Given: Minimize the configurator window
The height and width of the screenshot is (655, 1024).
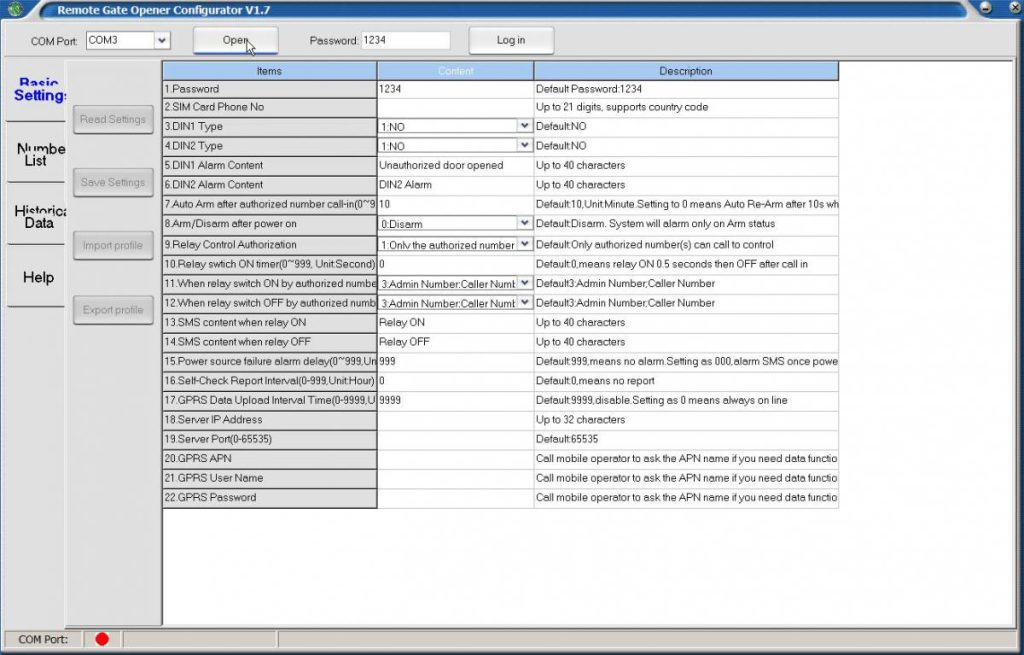Looking at the screenshot, I should point(986,9).
